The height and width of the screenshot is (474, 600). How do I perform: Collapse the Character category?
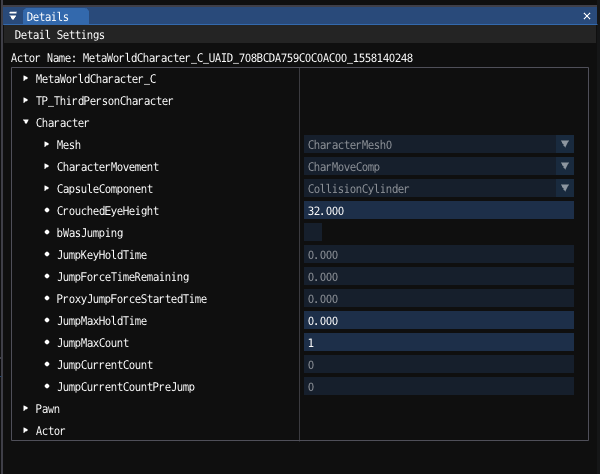point(26,122)
